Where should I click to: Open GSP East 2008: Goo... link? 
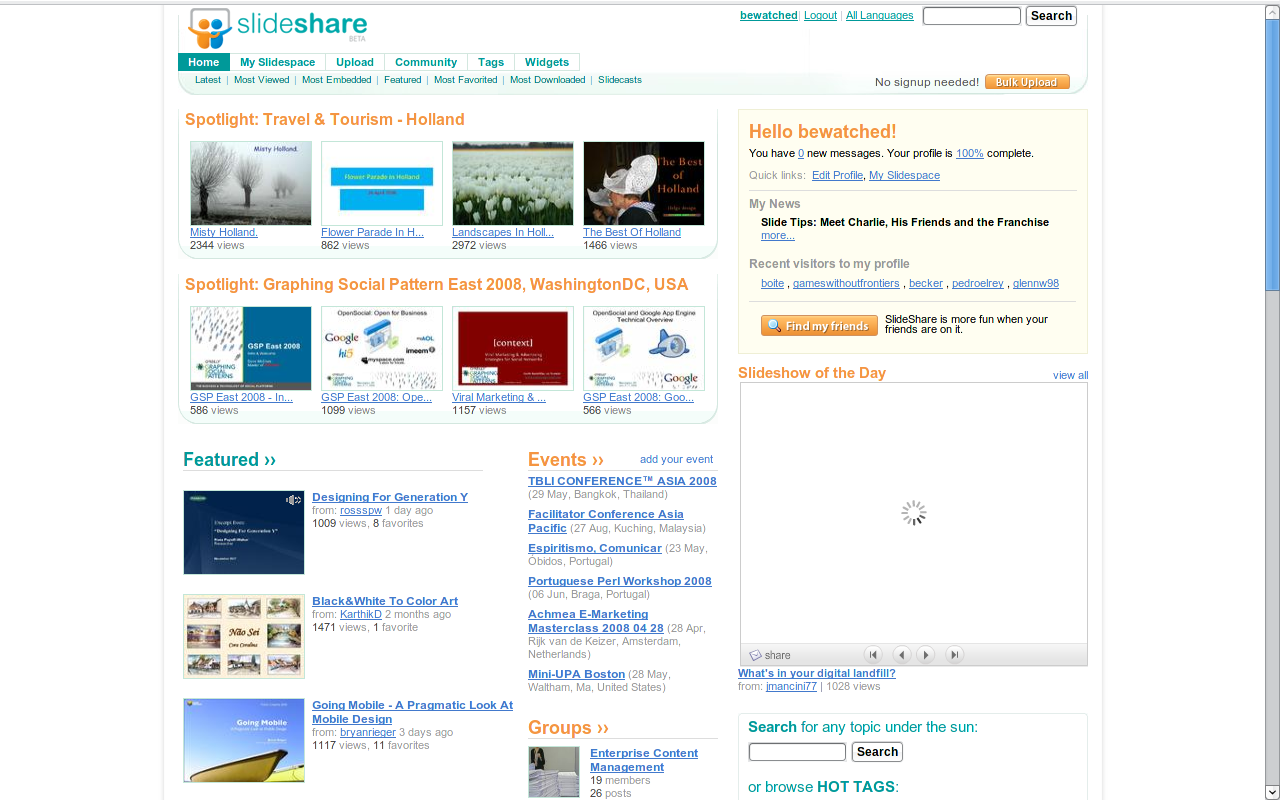pos(638,398)
